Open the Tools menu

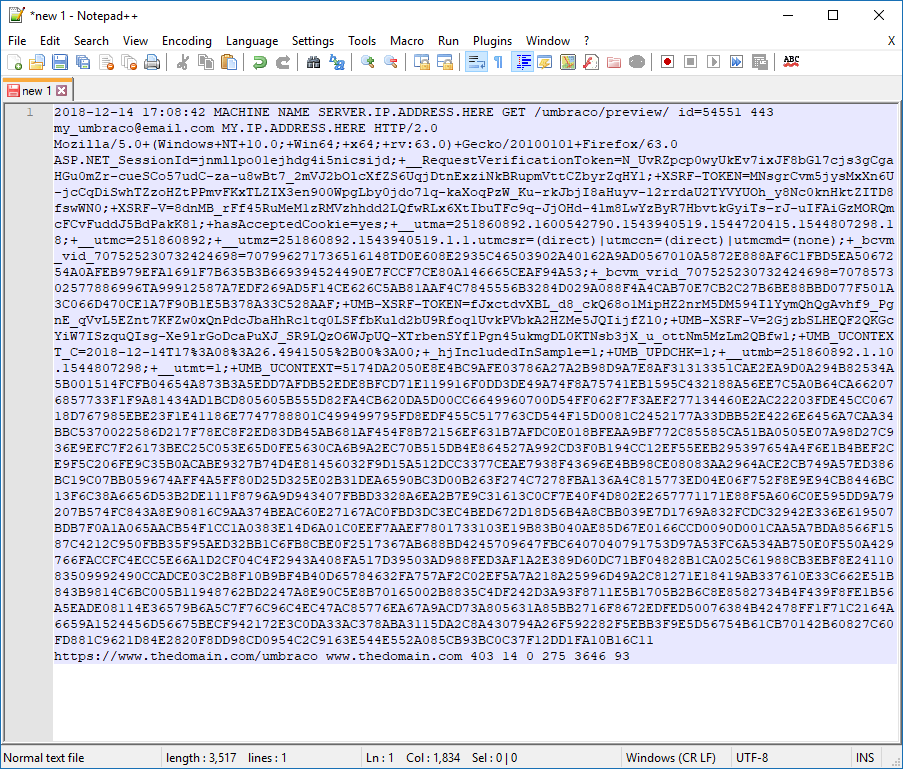(x=362, y=41)
